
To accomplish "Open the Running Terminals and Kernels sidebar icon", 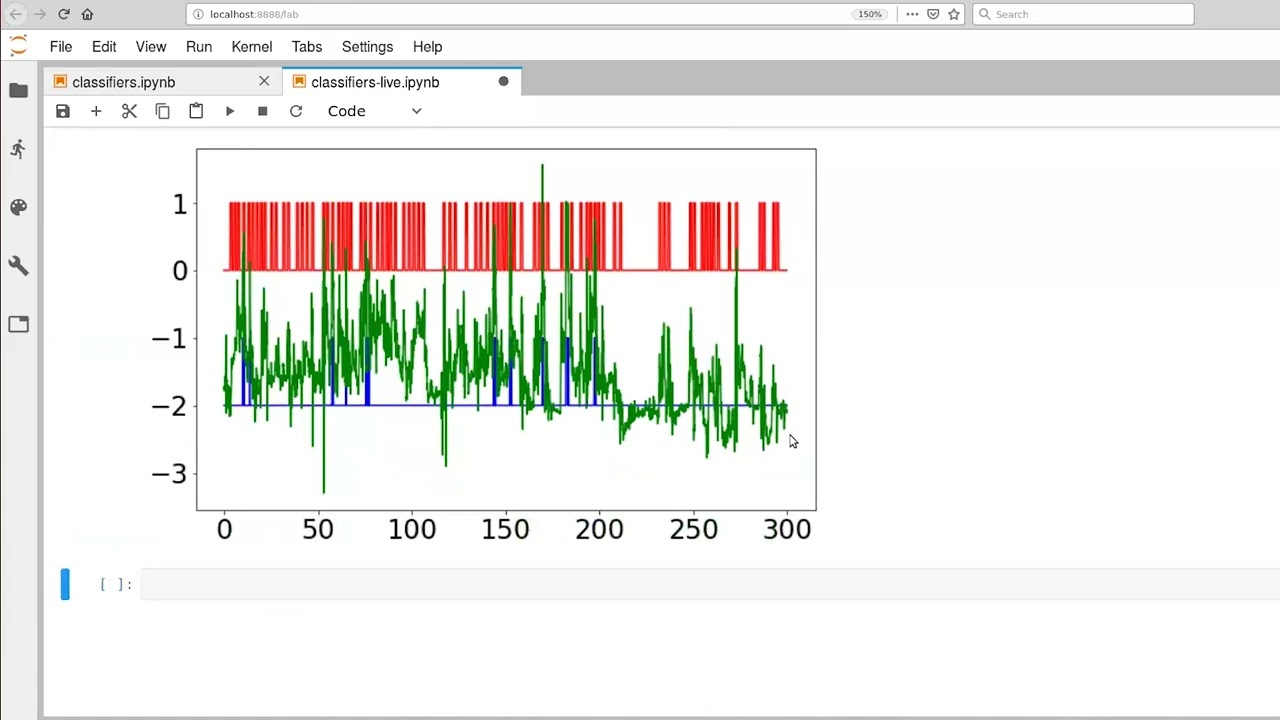I will coord(18,149).
